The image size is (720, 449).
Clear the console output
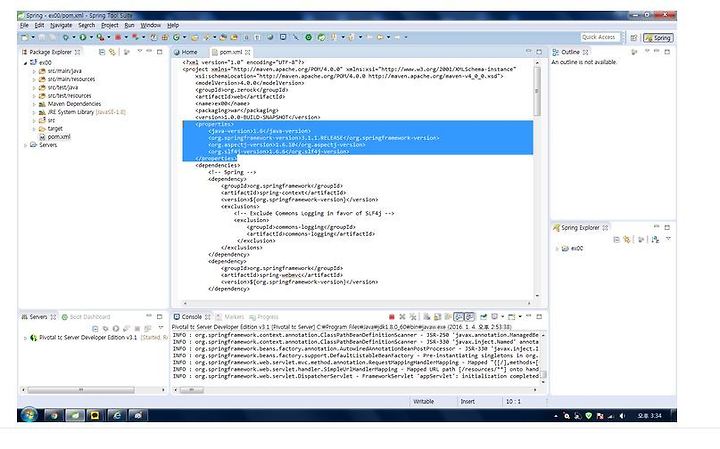pos(427,317)
